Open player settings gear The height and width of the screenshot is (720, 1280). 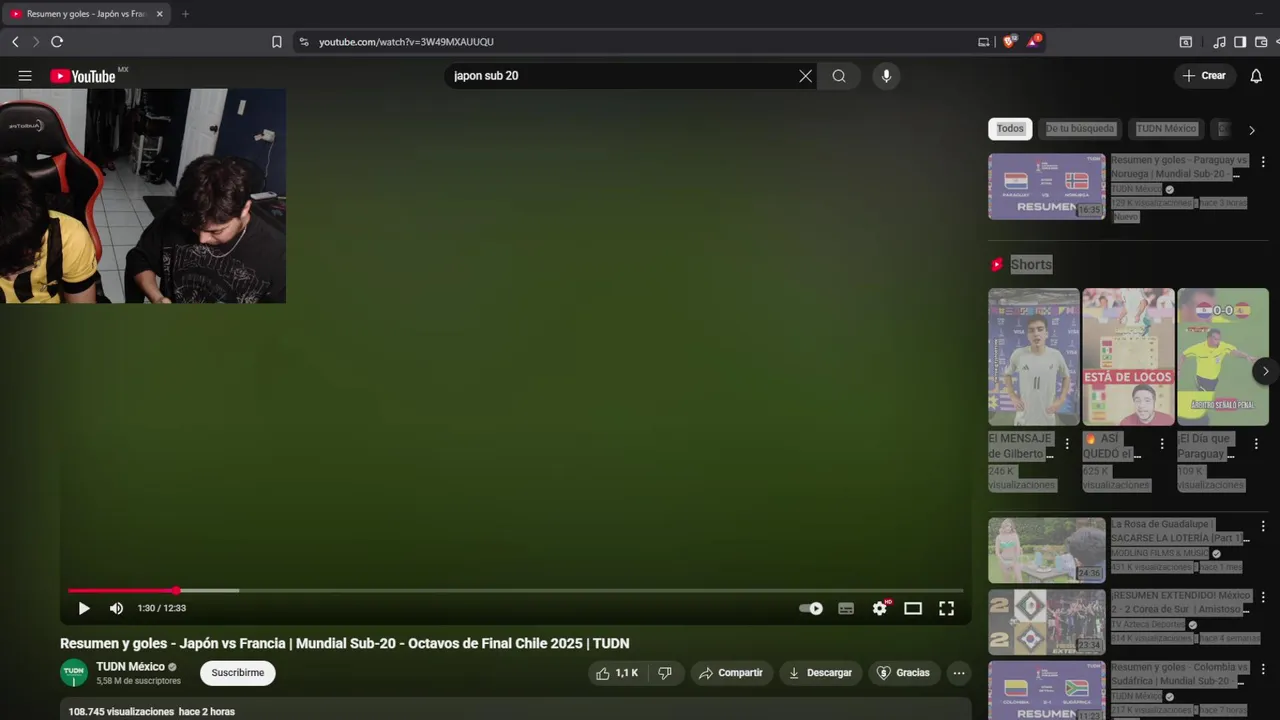[x=880, y=608]
